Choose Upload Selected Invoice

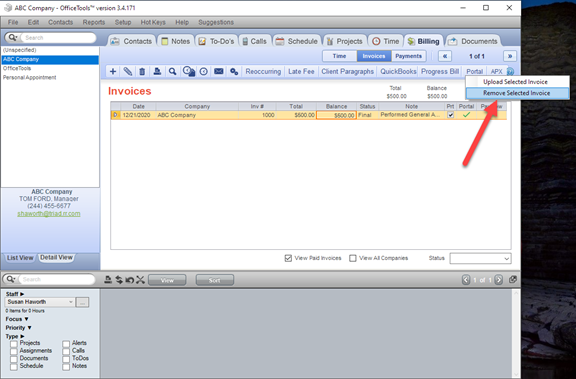click(517, 82)
